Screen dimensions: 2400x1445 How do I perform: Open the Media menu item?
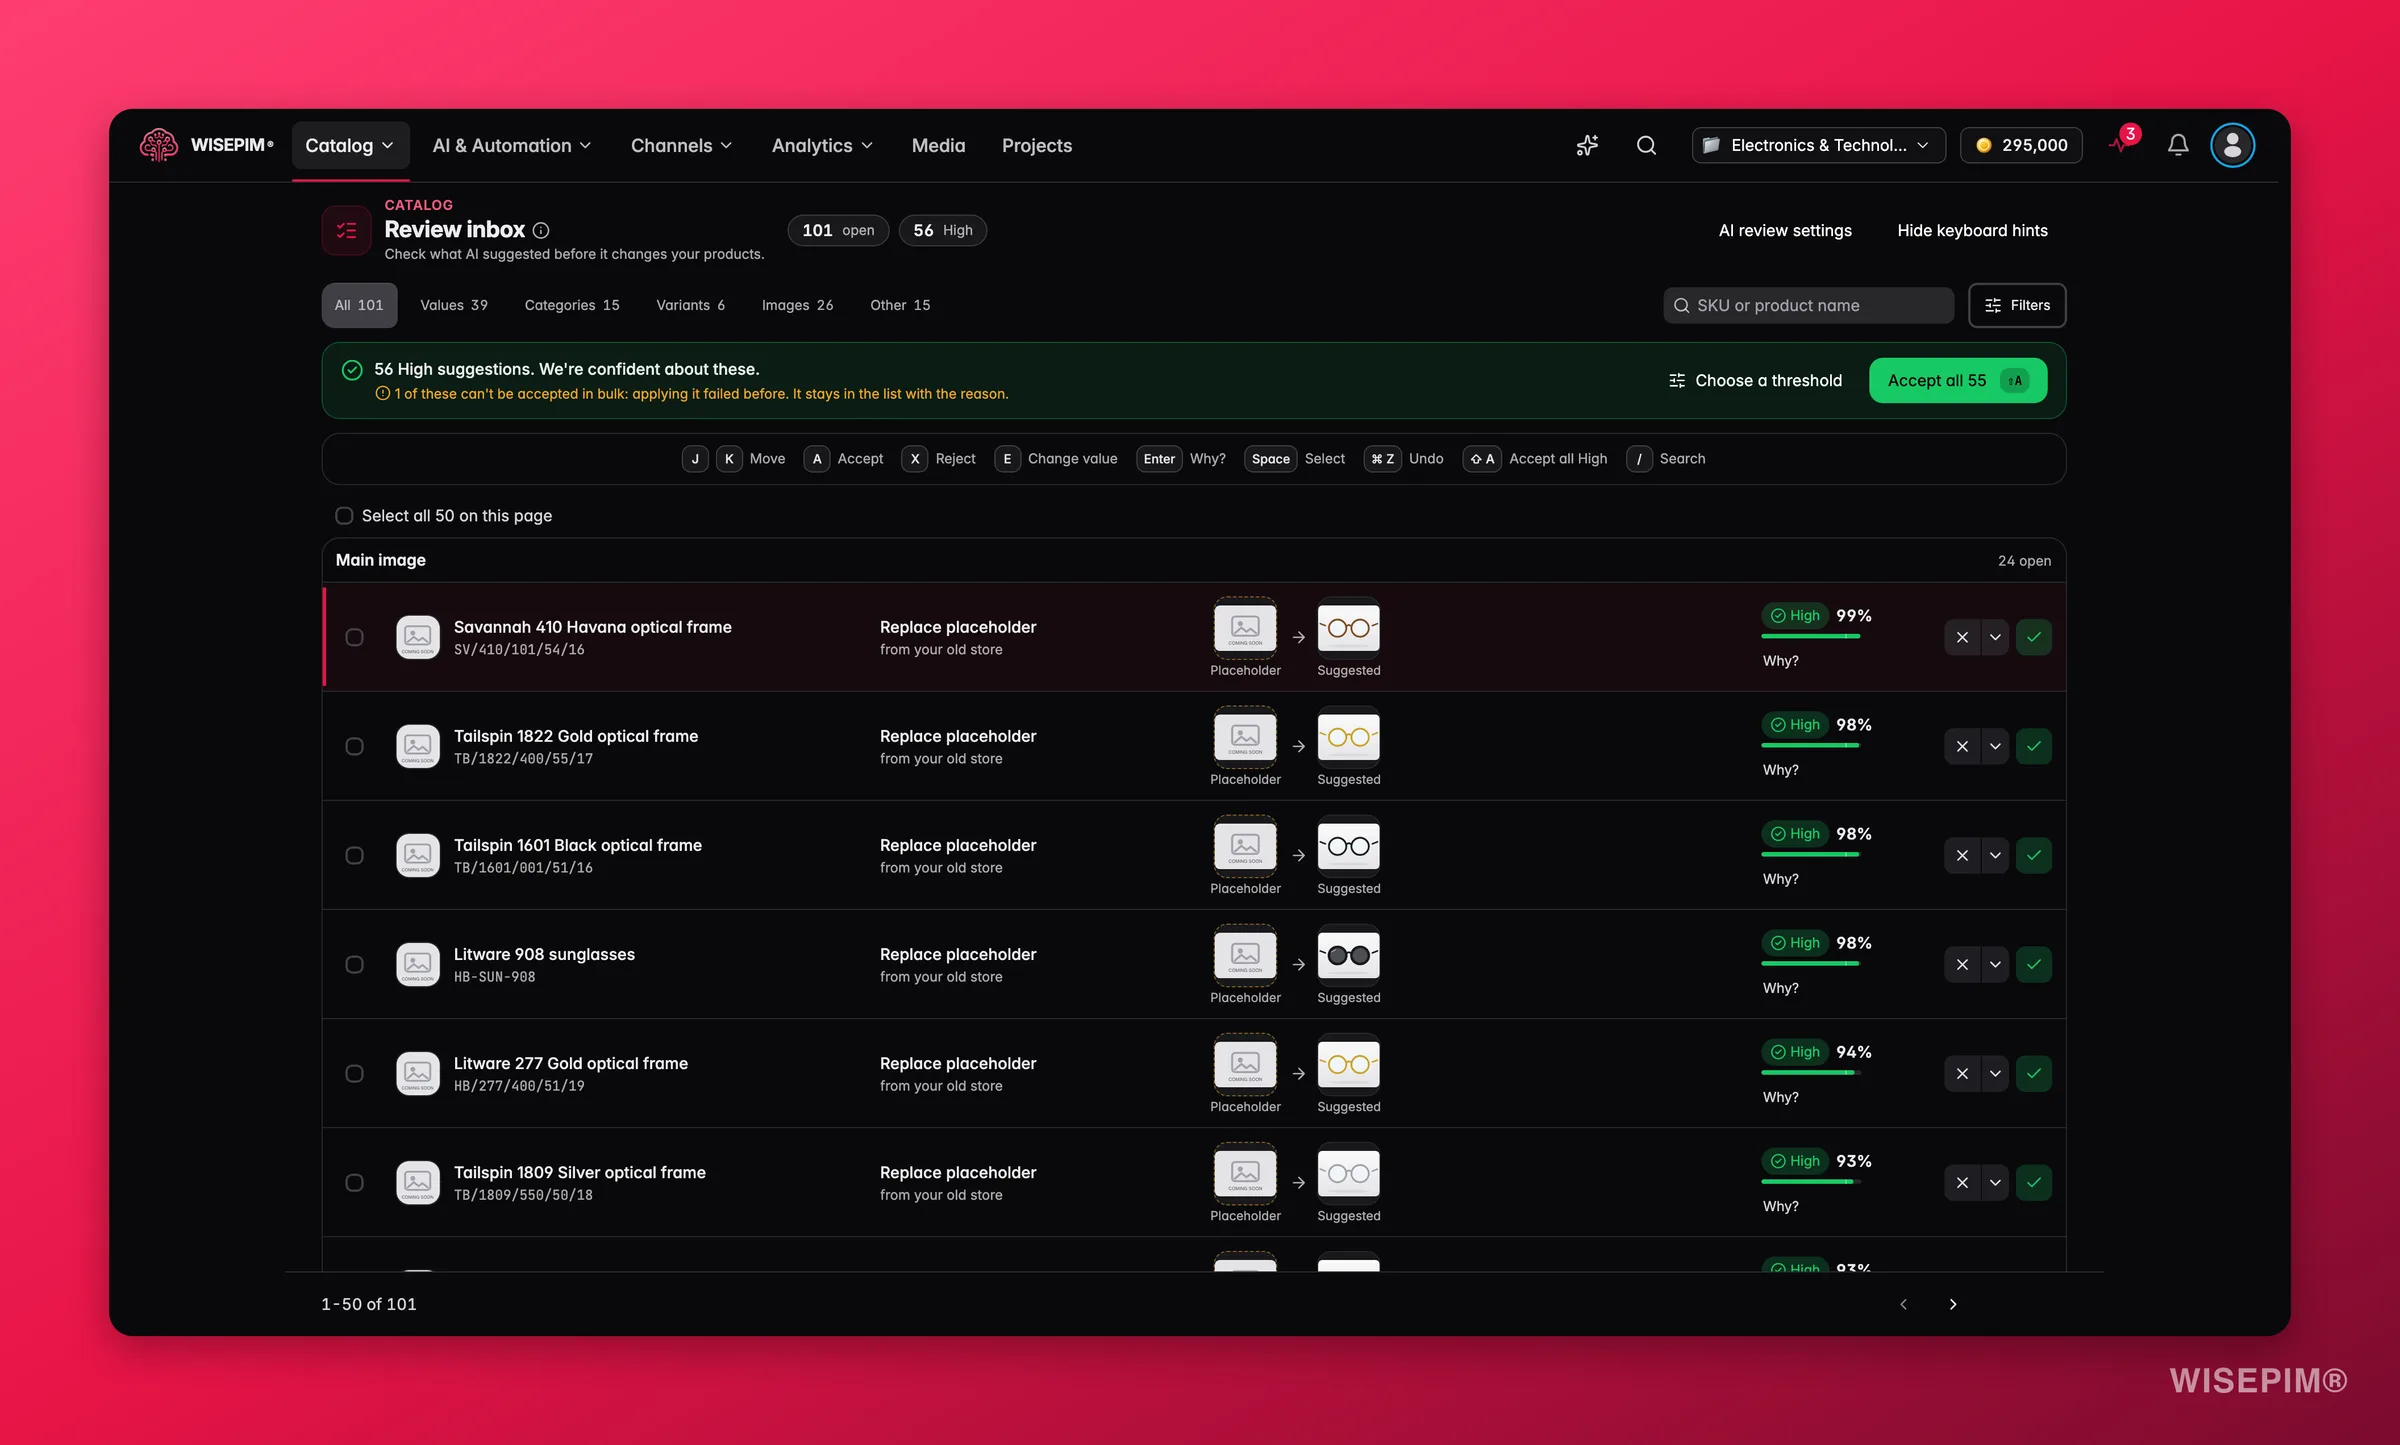938,146
